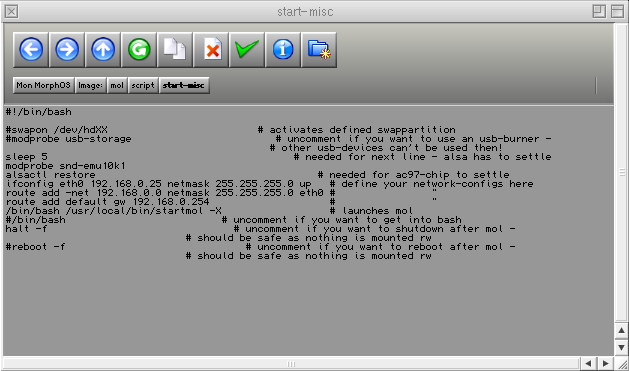Screen dimensions: 629x371
Task: Click the 'alsactl restore' text
Action: tap(51, 175)
